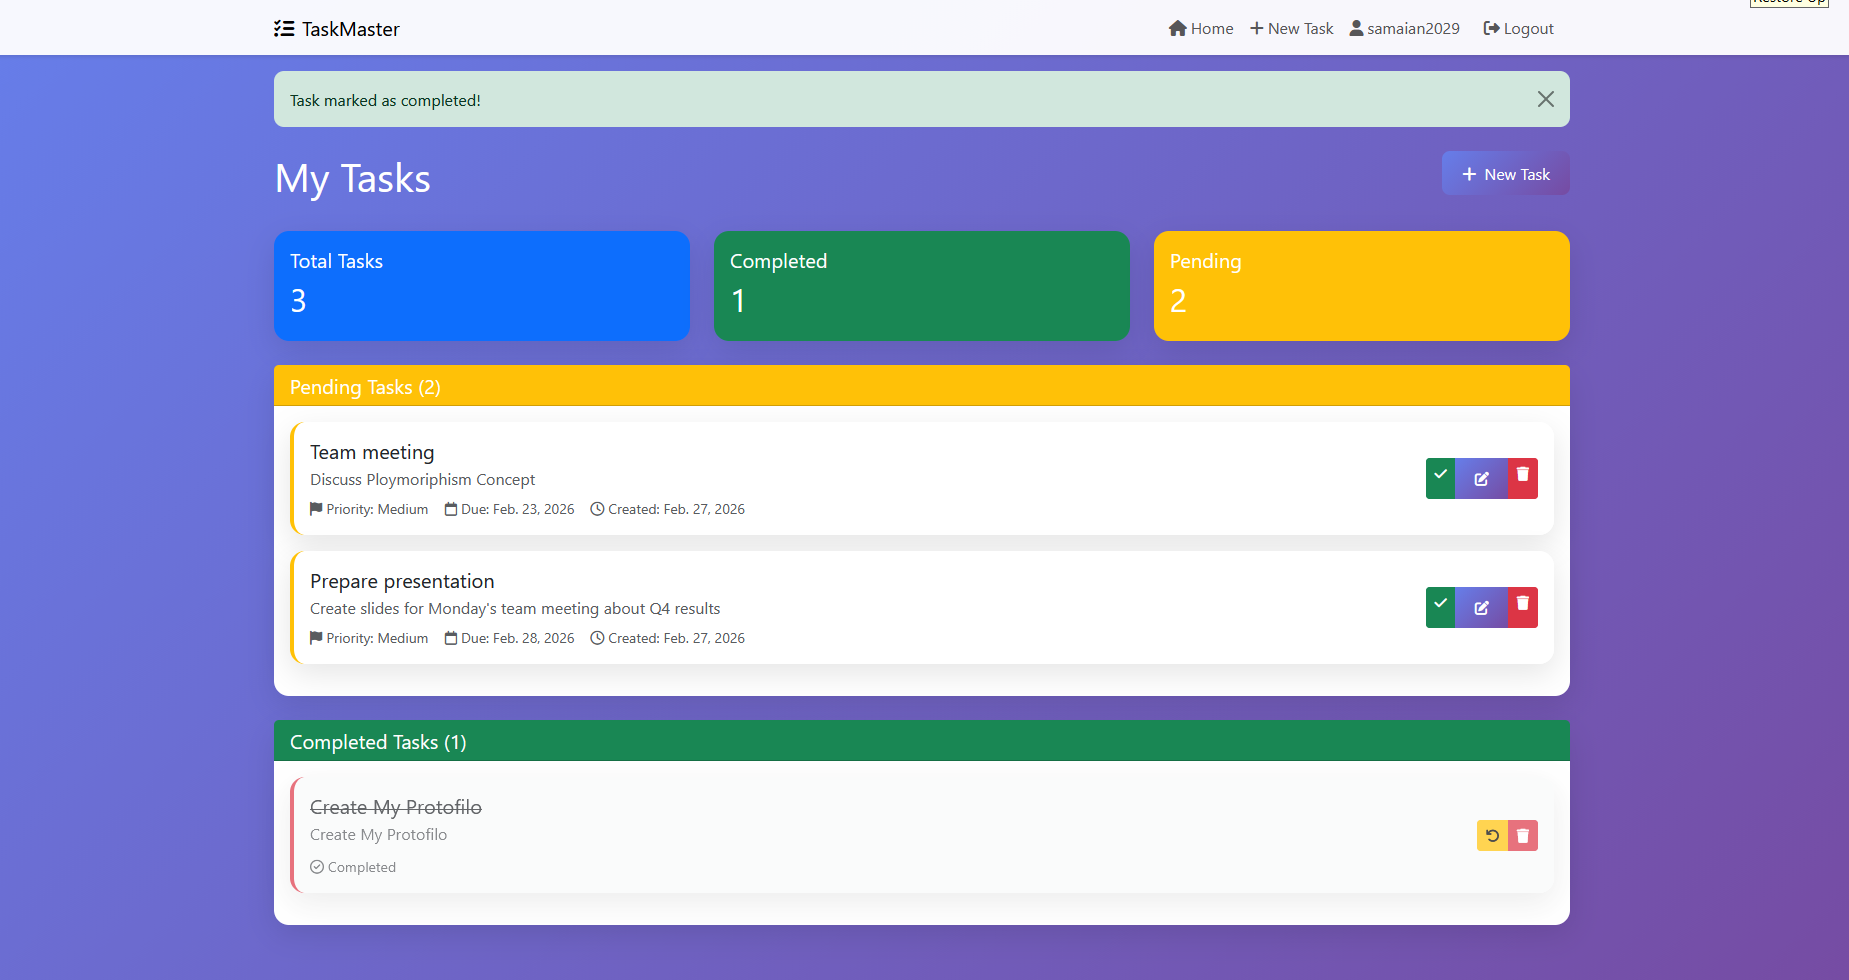Click the Restore Up button at top right
Image resolution: width=1849 pixels, height=980 pixels.
1788,4
